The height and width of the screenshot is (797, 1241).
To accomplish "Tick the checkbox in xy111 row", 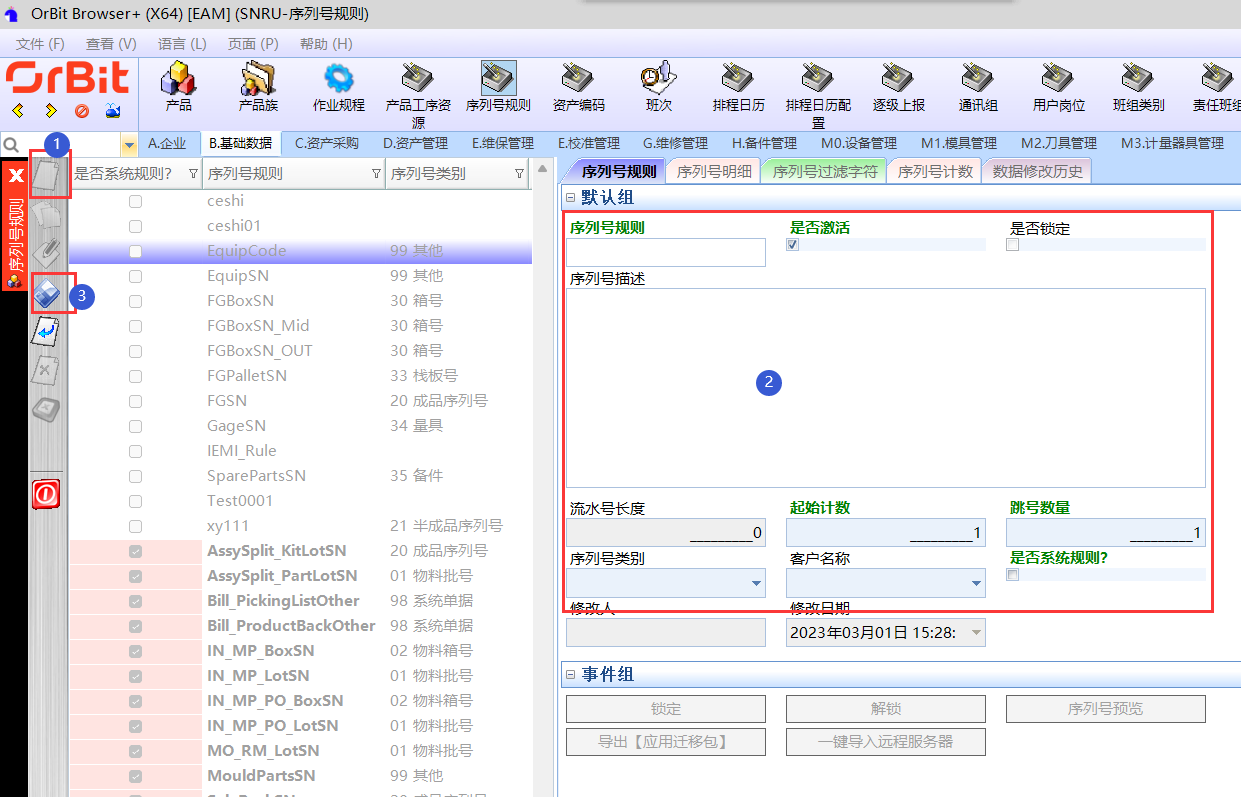I will 135,526.
